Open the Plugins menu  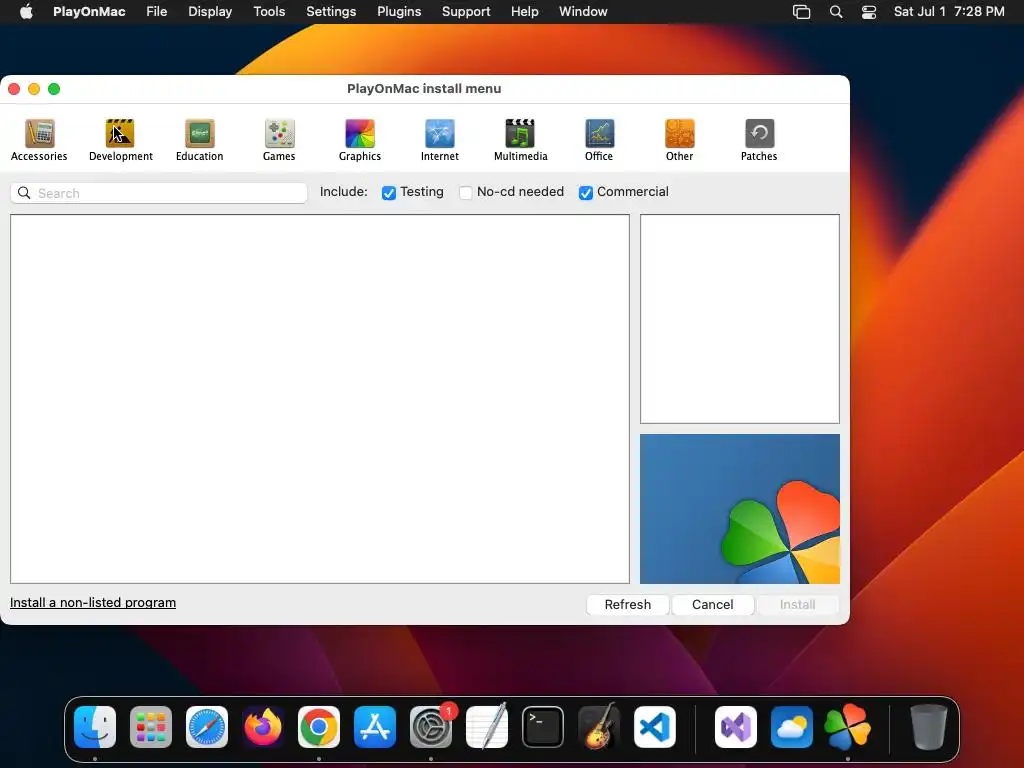click(x=399, y=12)
